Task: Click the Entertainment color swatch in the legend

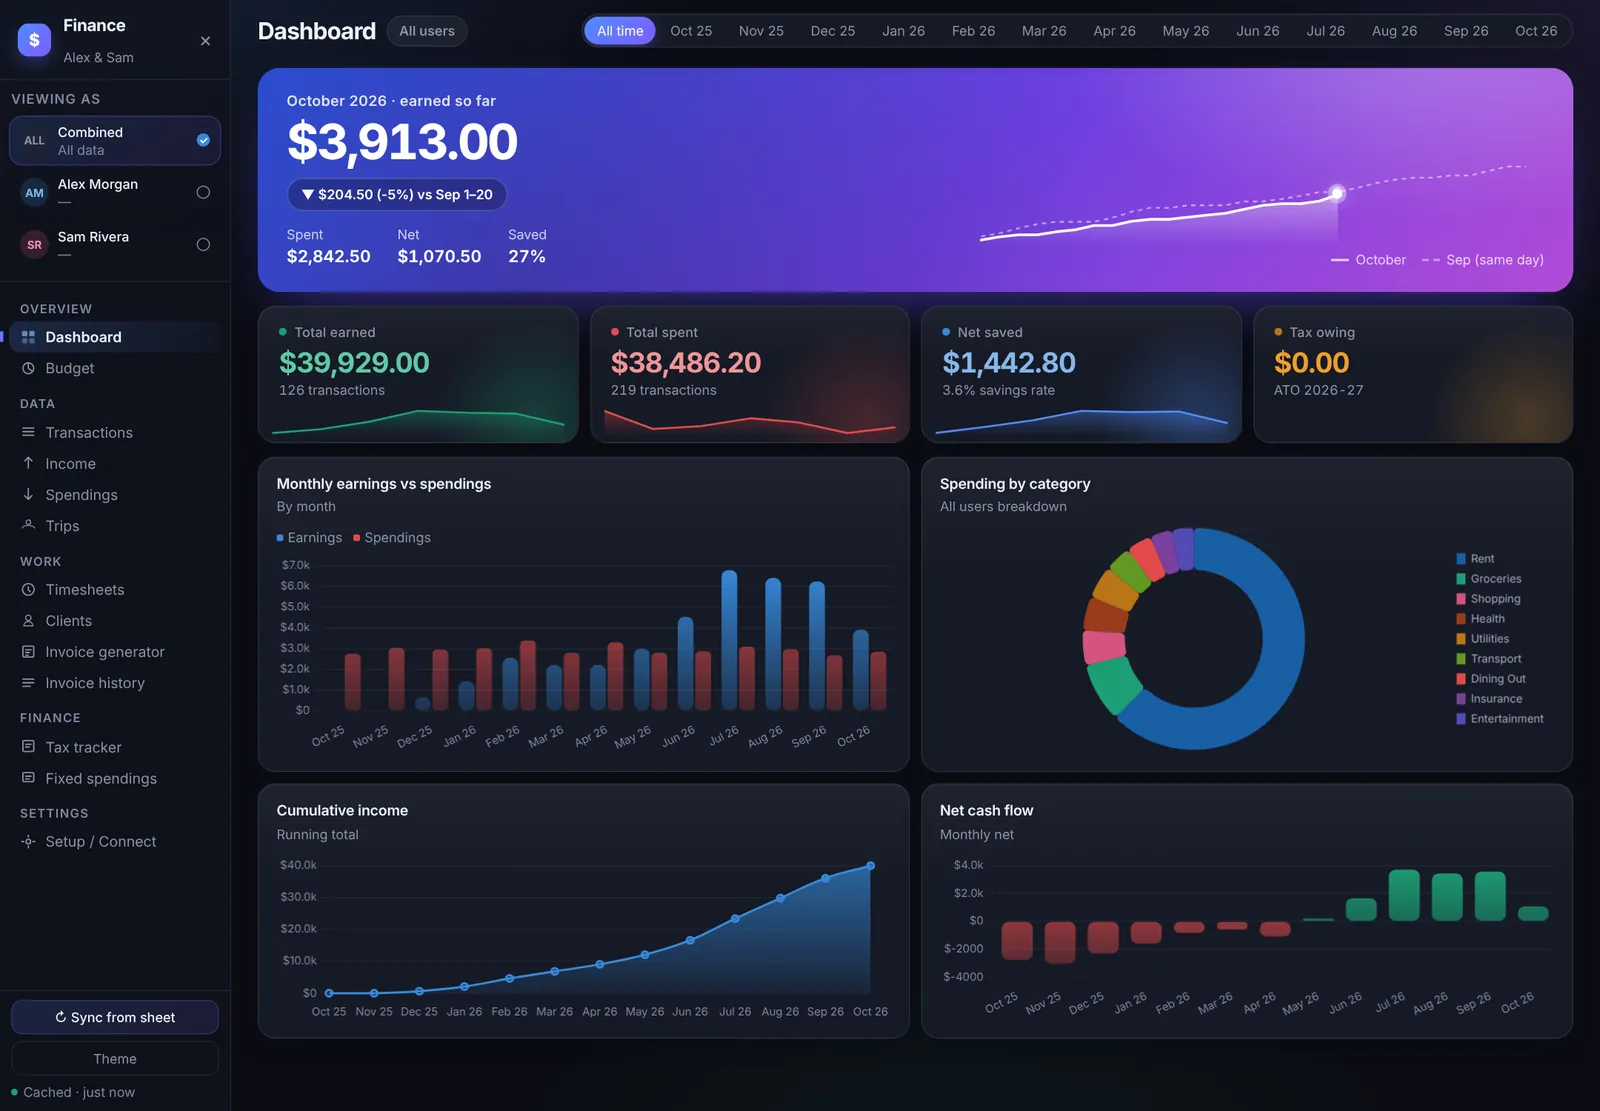Action: pyautogui.click(x=1461, y=719)
